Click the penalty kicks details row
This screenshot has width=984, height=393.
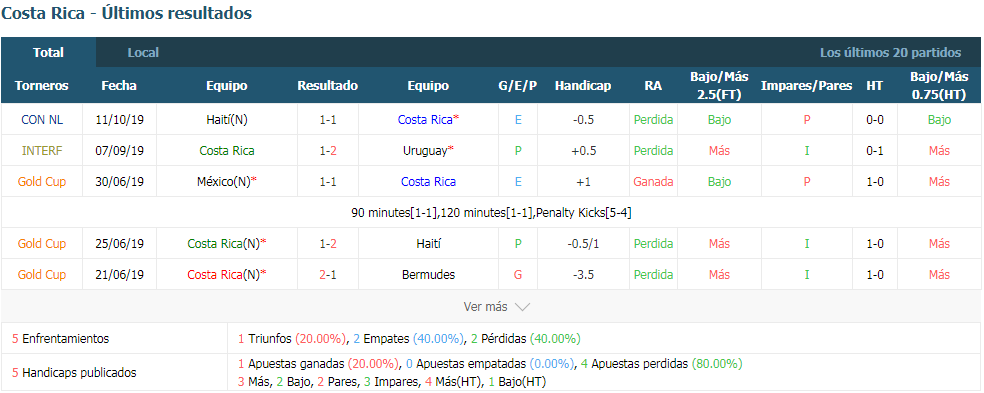491,213
